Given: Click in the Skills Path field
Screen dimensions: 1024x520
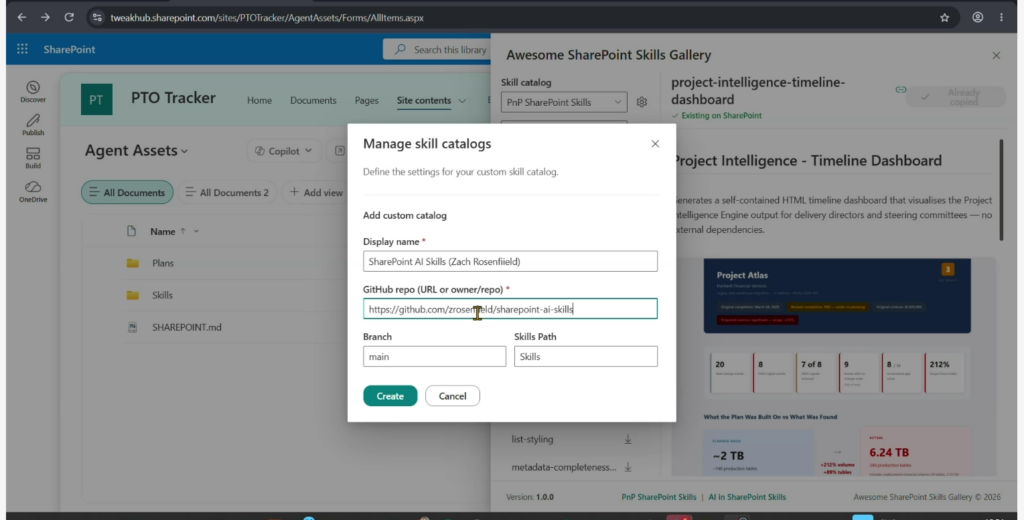Looking at the screenshot, I should pos(586,357).
